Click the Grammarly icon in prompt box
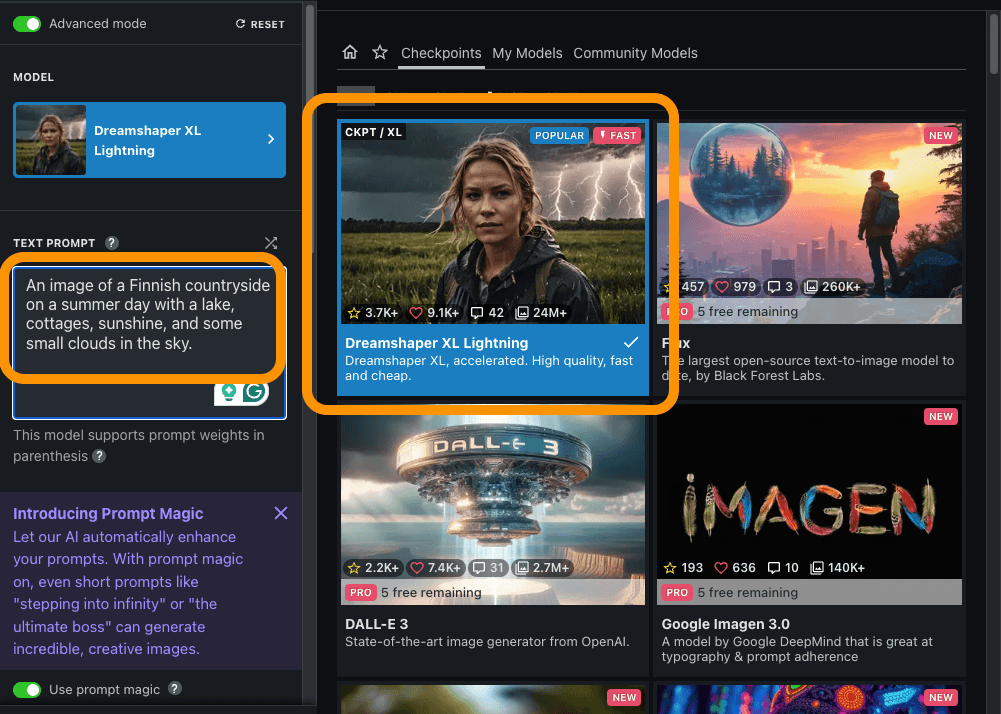1001x714 pixels. 255,391
